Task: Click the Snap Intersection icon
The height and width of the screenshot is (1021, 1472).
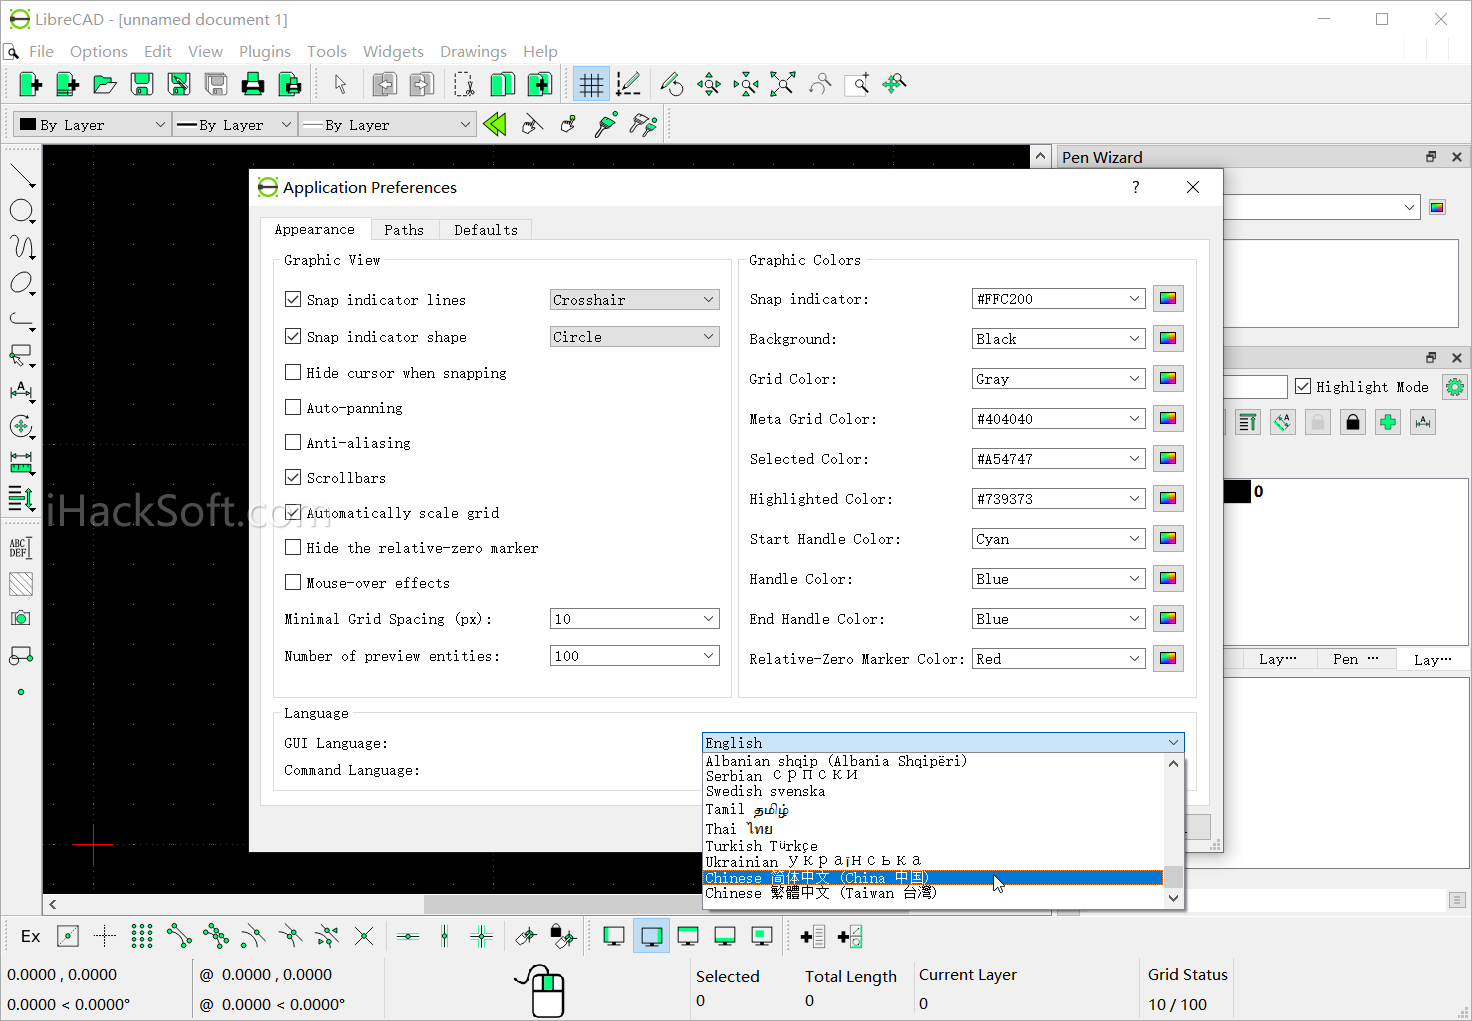Action: pos(364,936)
